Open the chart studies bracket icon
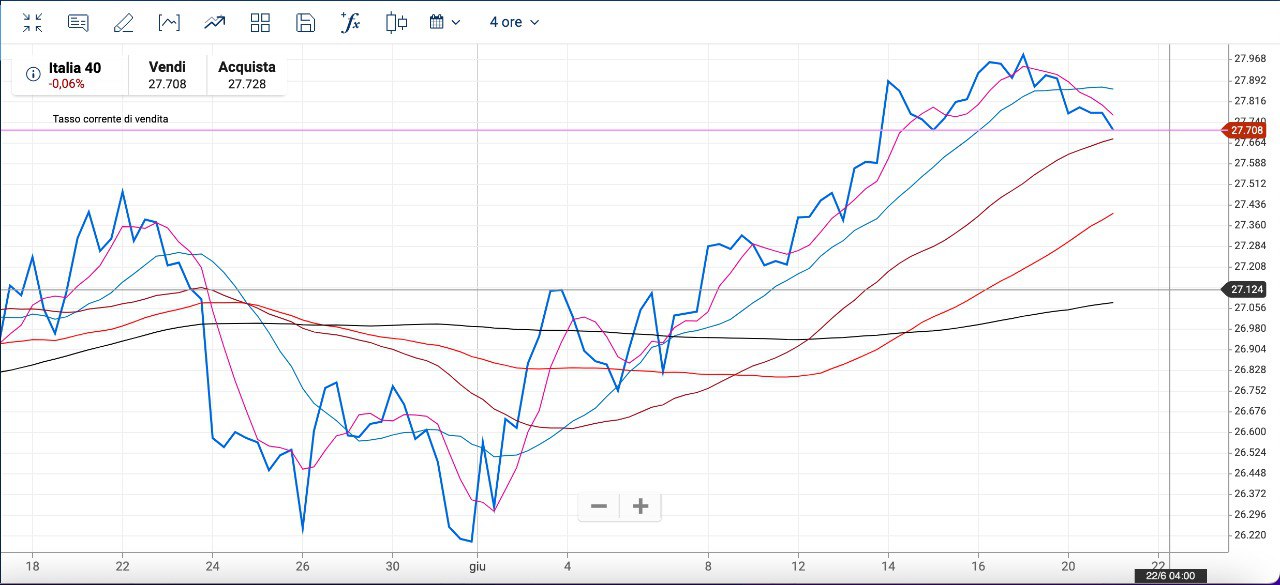Image resolution: width=1280 pixels, height=585 pixels. tap(169, 22)
